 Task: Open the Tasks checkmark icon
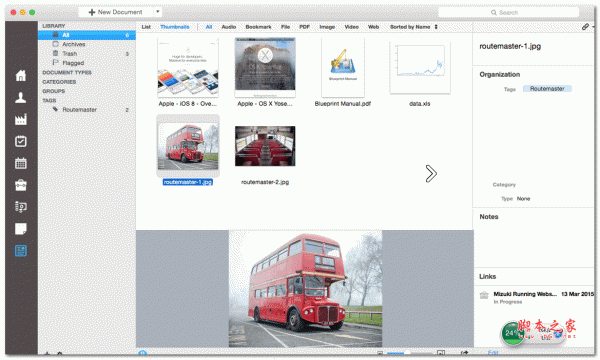pyautogui.click(x=21, y=141)
